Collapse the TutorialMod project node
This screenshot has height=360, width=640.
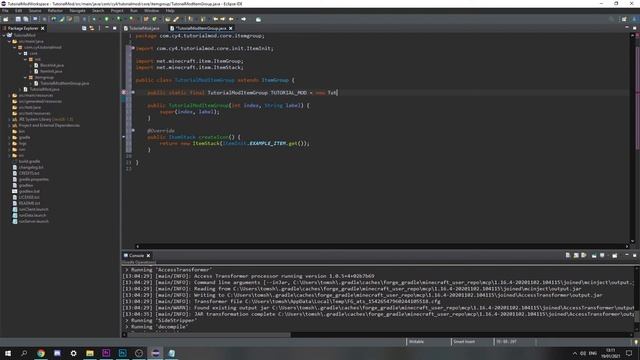click(4, 36)
